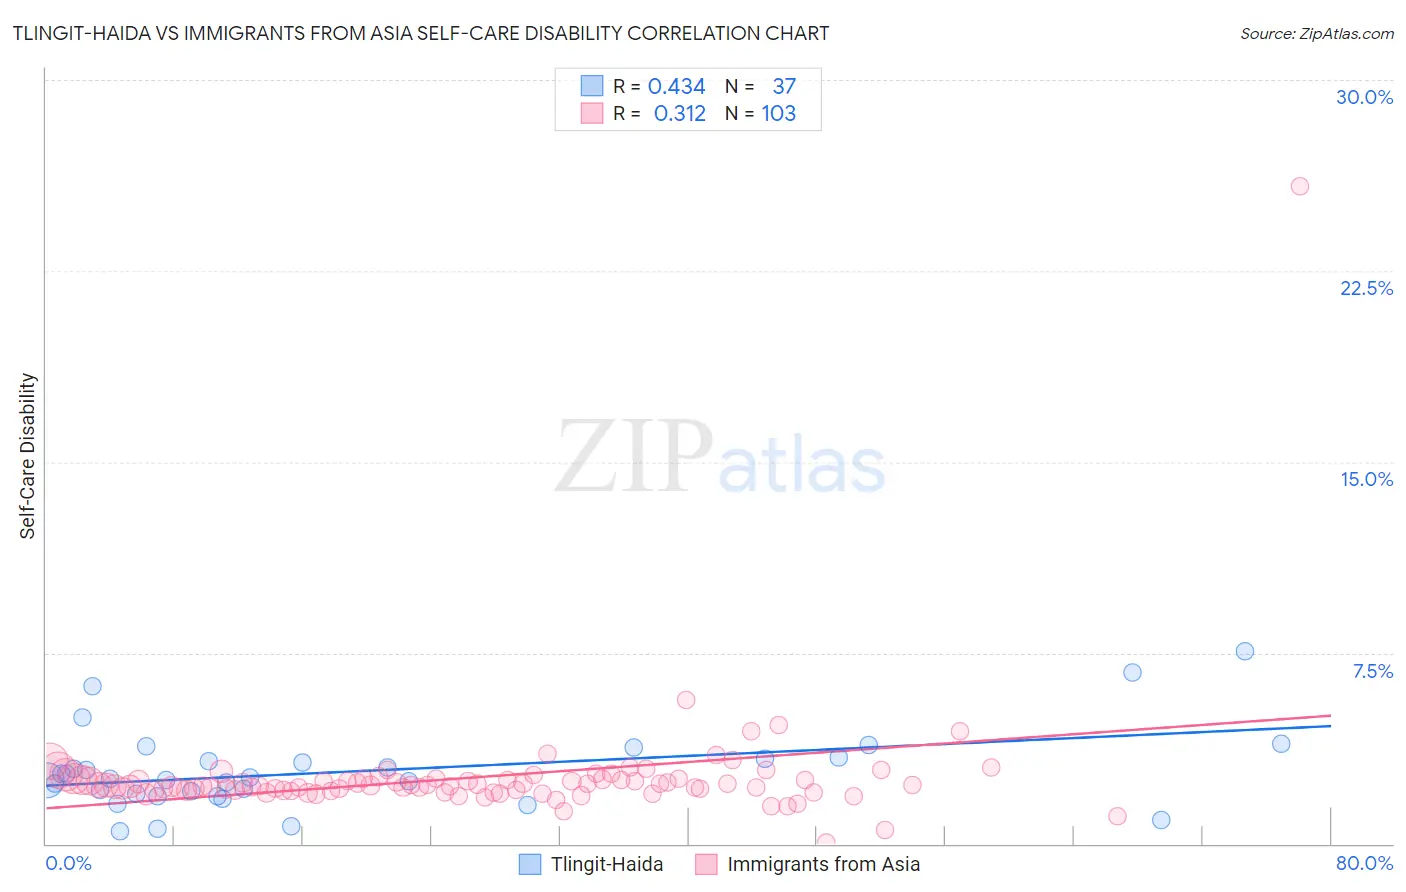
Task: Click the ZIPatlas watermark logo
Action: coord(720,458)
